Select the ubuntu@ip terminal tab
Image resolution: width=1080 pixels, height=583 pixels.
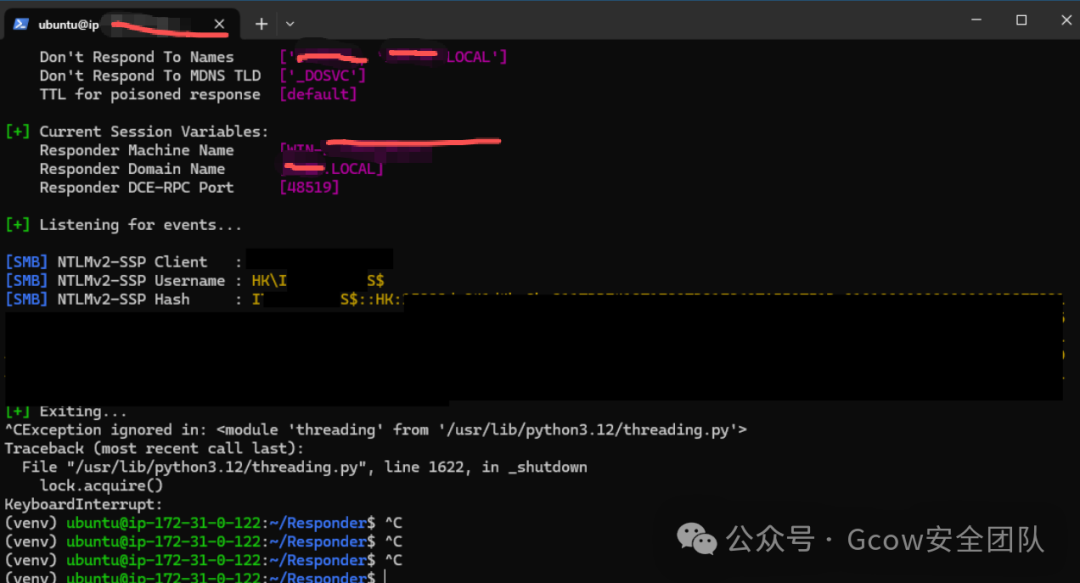pos(123,24)
